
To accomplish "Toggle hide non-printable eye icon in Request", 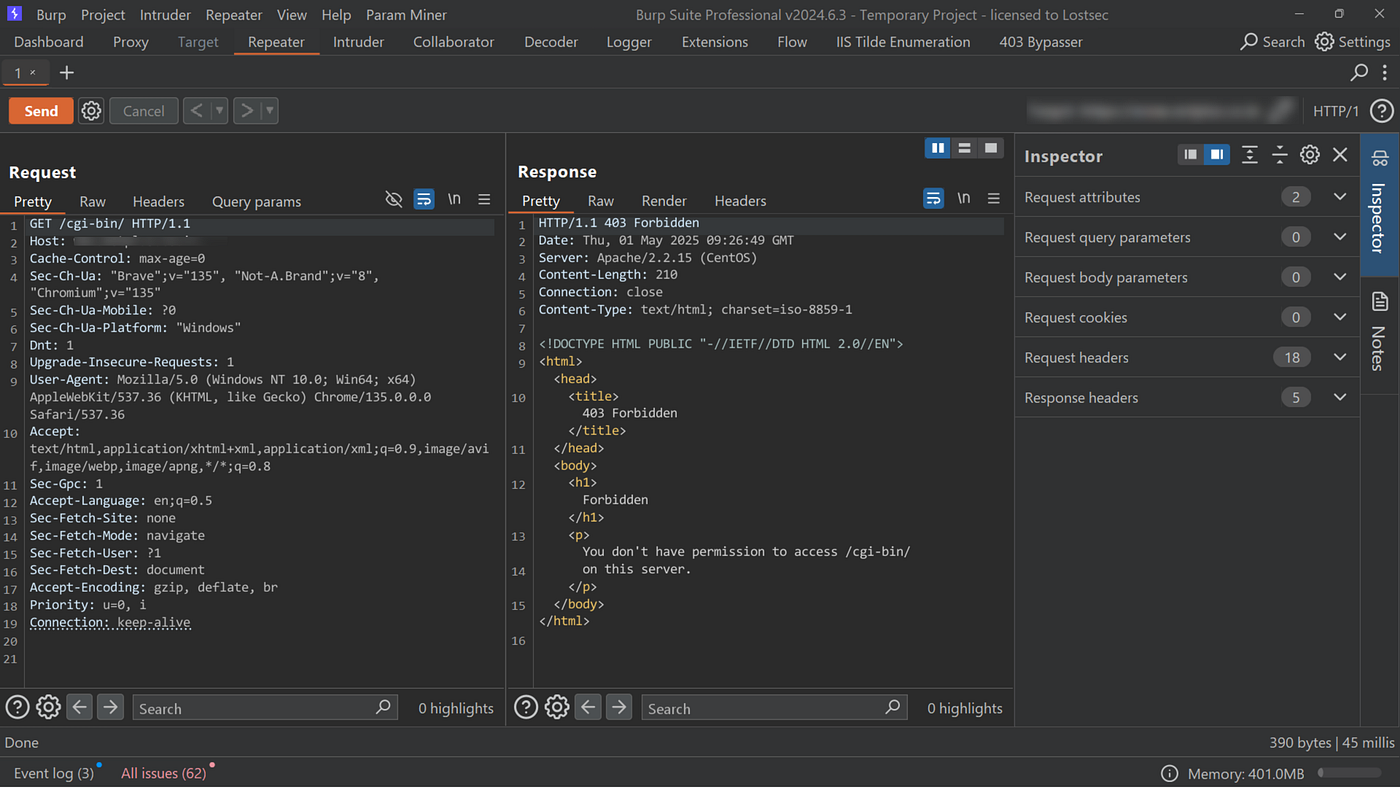I will pos(394,200).
